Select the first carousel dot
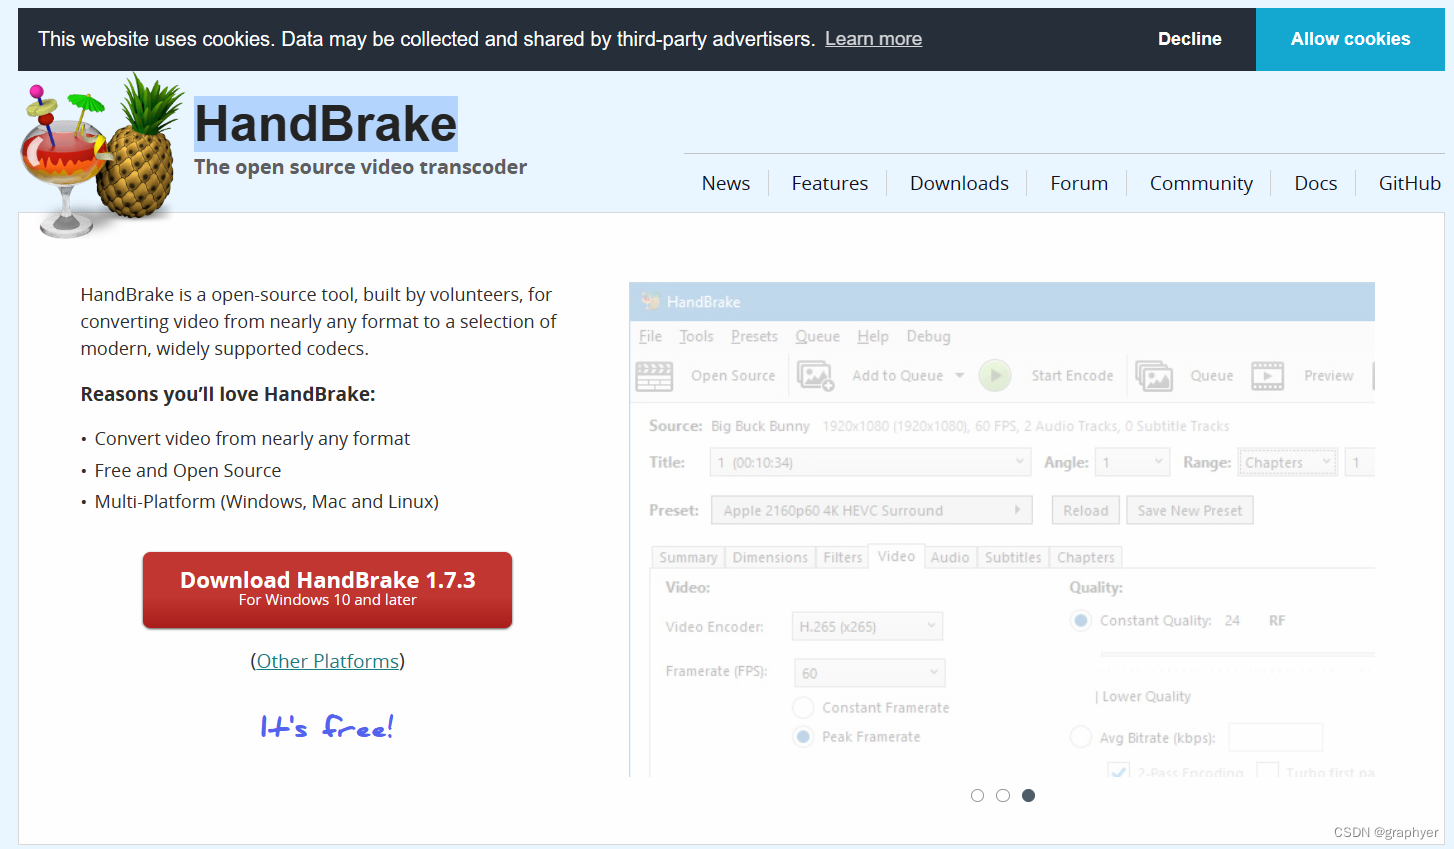The width and height of the screenshot is (1454, 849). coord(977,795)
